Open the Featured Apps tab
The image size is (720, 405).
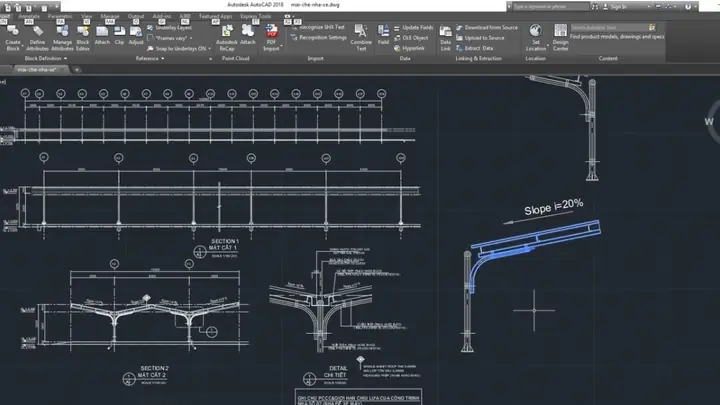click(x=216, y=17)
